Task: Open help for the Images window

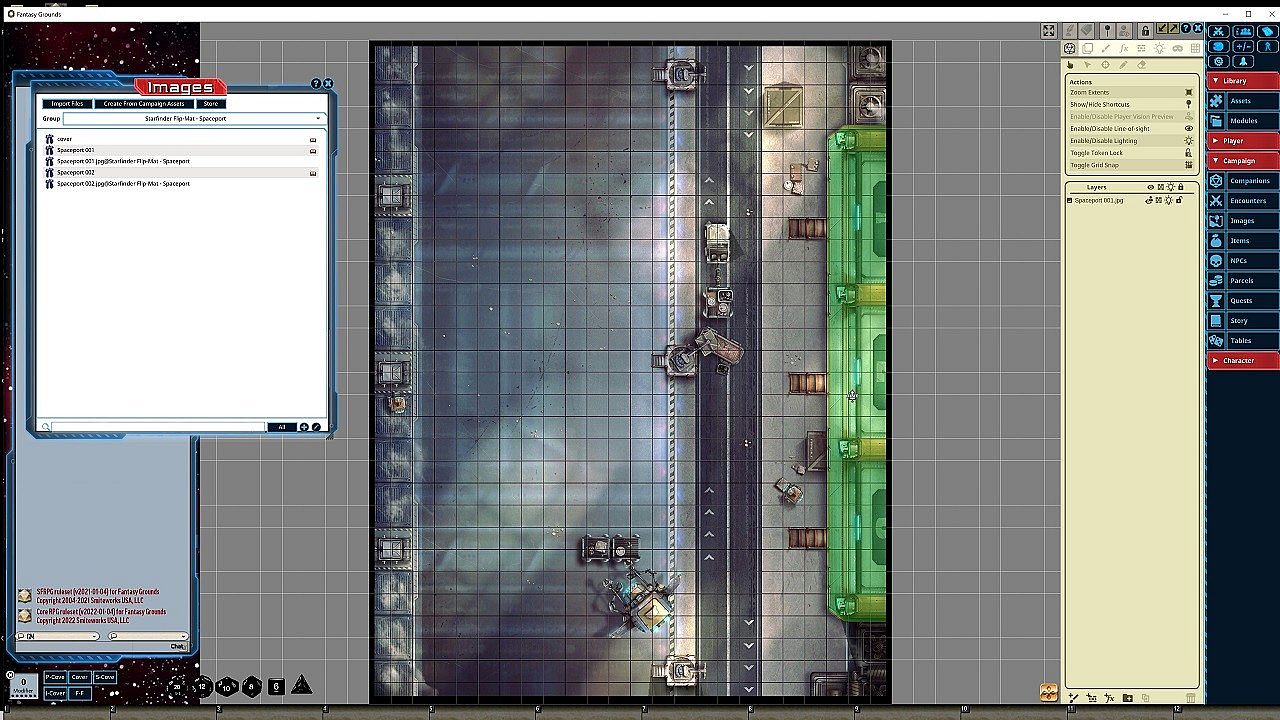Action: point(316,84)
